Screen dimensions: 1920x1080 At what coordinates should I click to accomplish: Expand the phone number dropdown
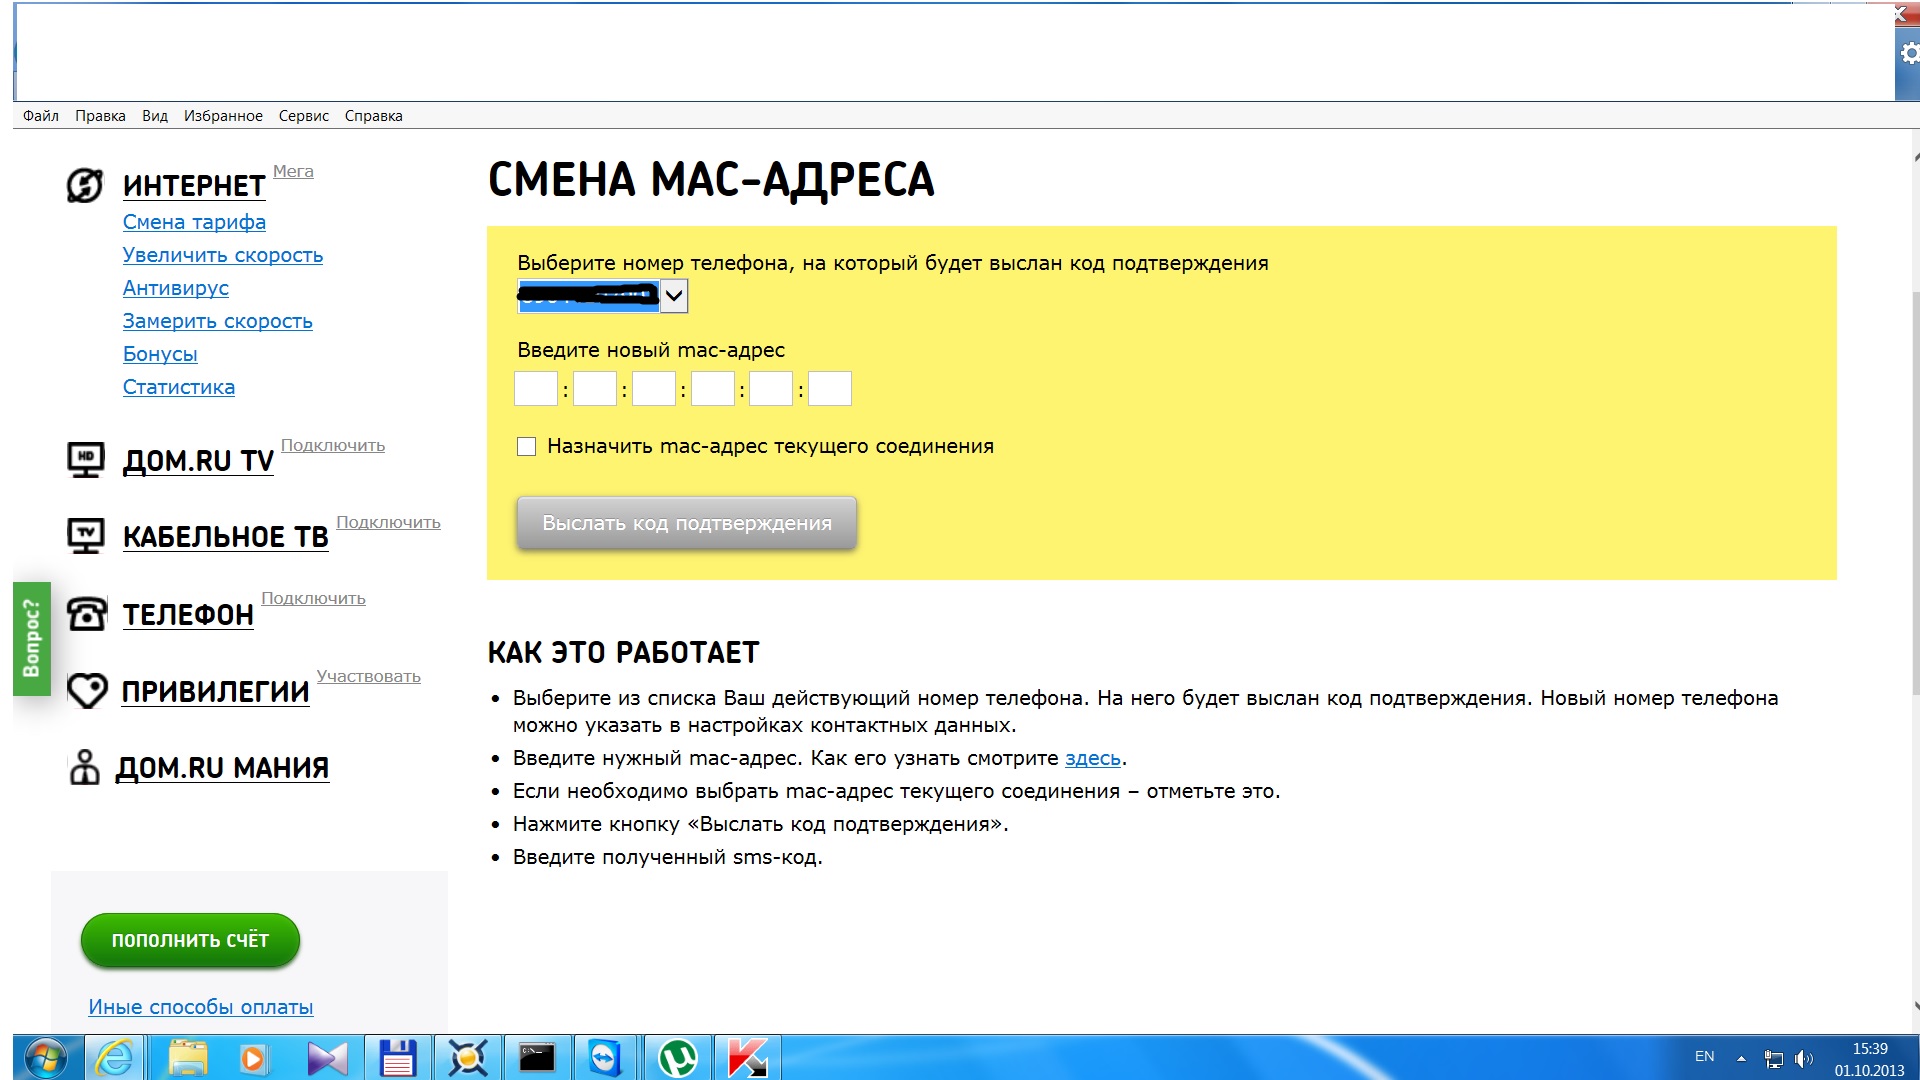pos(674,296)
